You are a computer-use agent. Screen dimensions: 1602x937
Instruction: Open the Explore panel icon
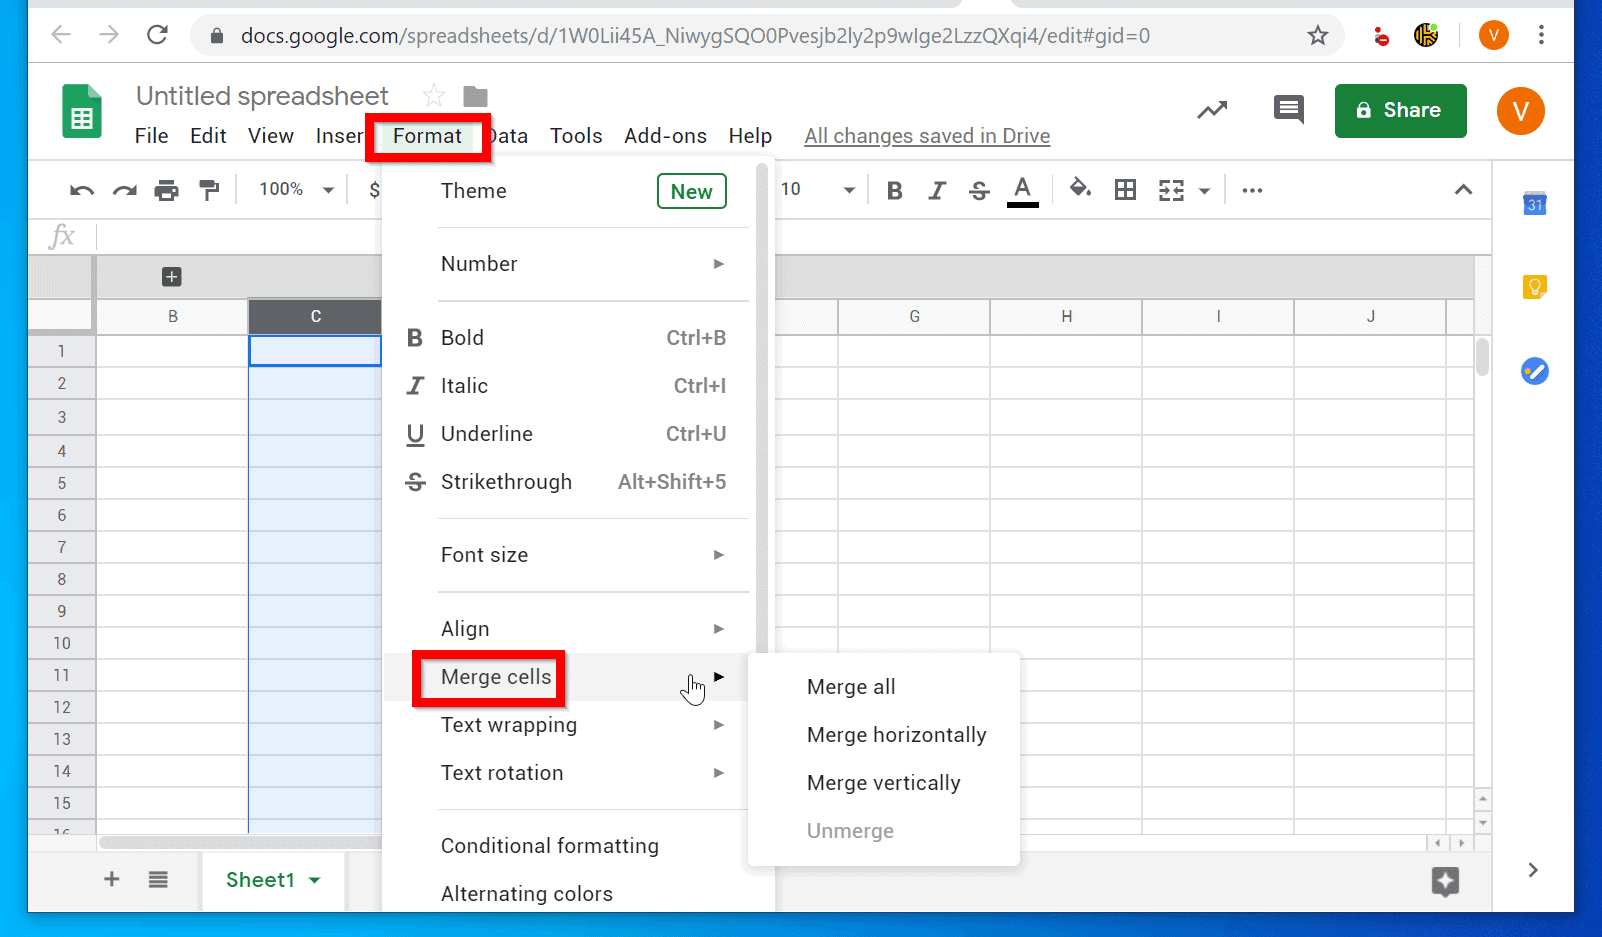(1446, 881)
